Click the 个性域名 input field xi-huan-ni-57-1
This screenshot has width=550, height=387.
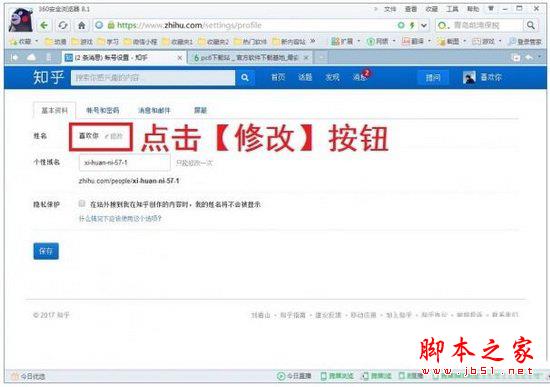point(125,162)
